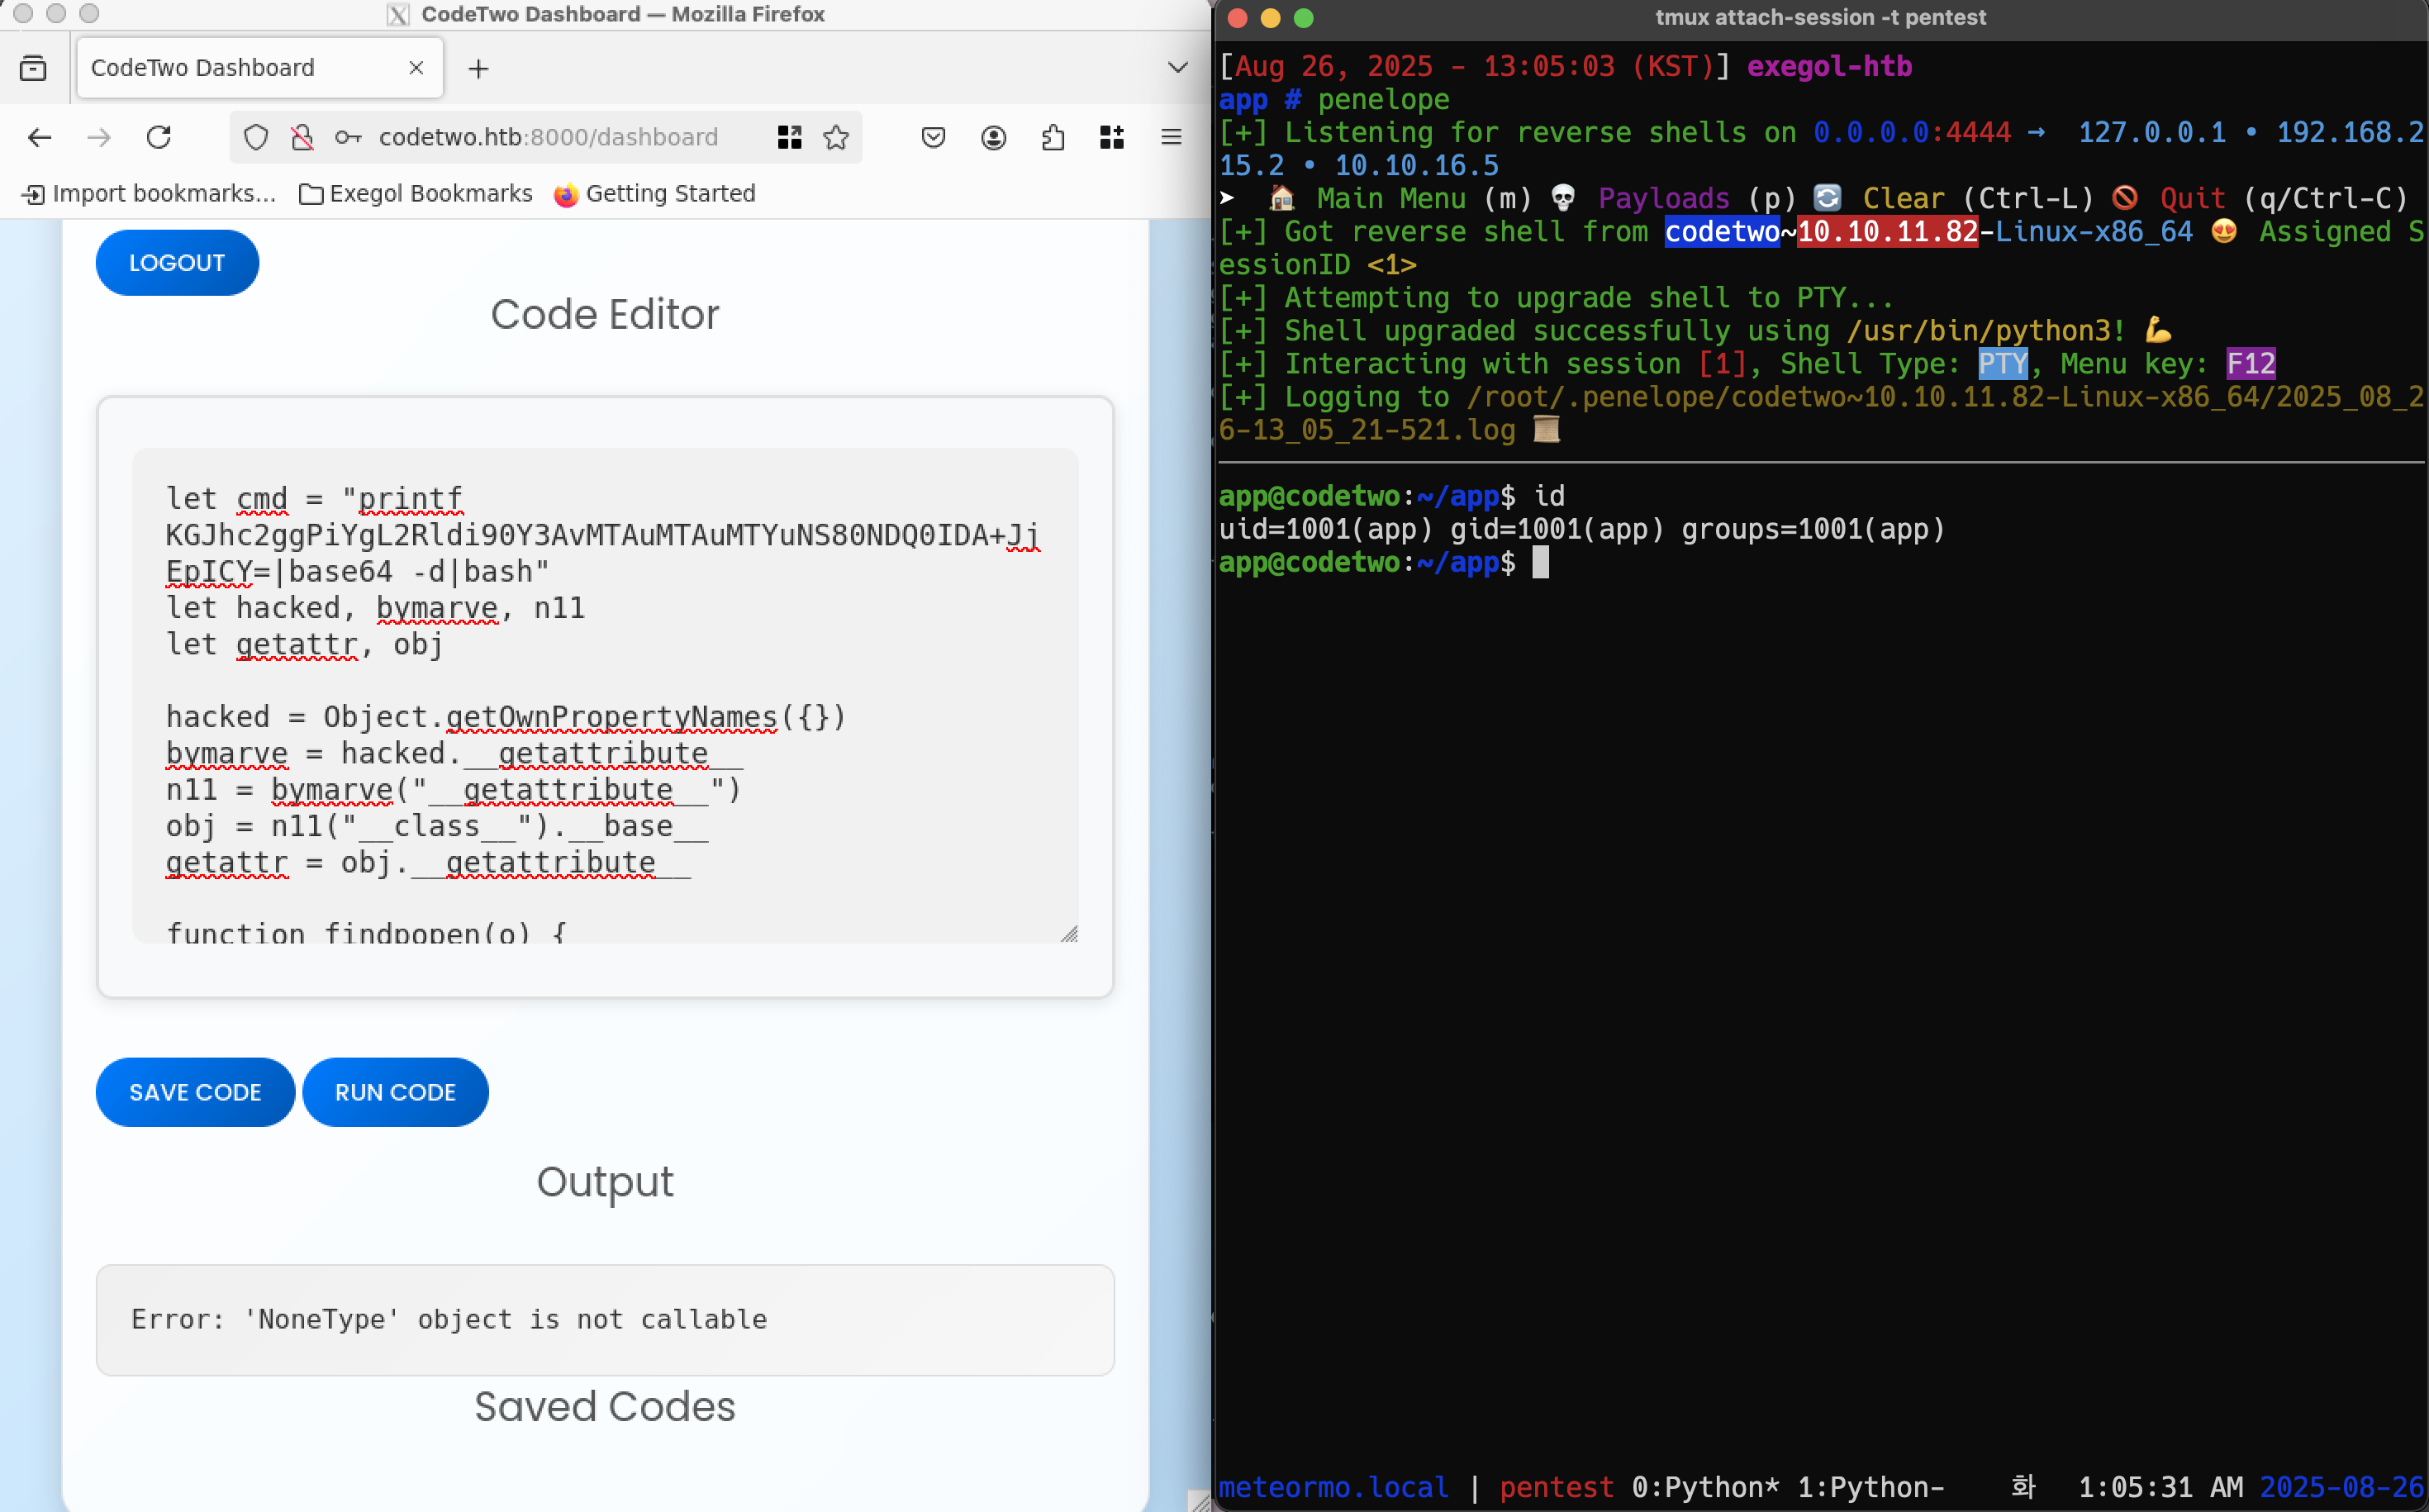Click the insecure connection lock icon

pos(302,137)
